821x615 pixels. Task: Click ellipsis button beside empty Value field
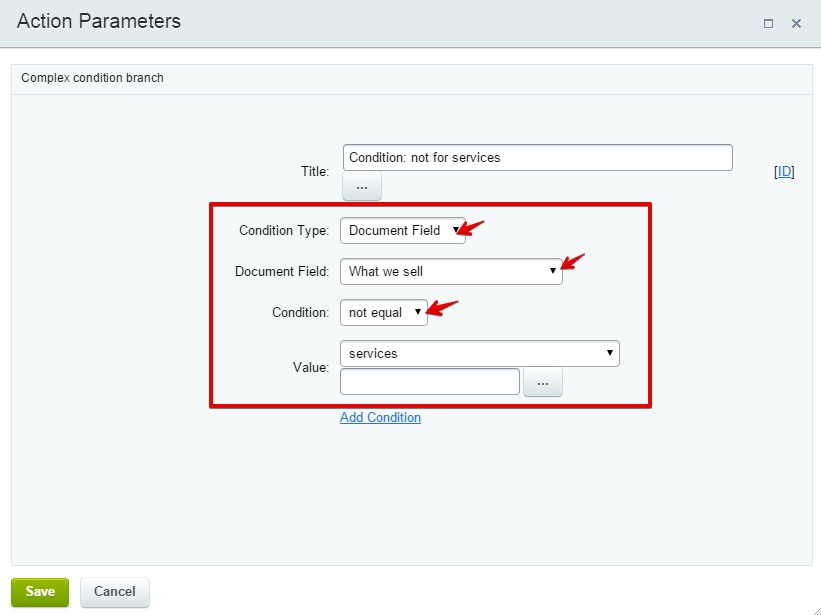pyautogui.click(x=543, y=383)
